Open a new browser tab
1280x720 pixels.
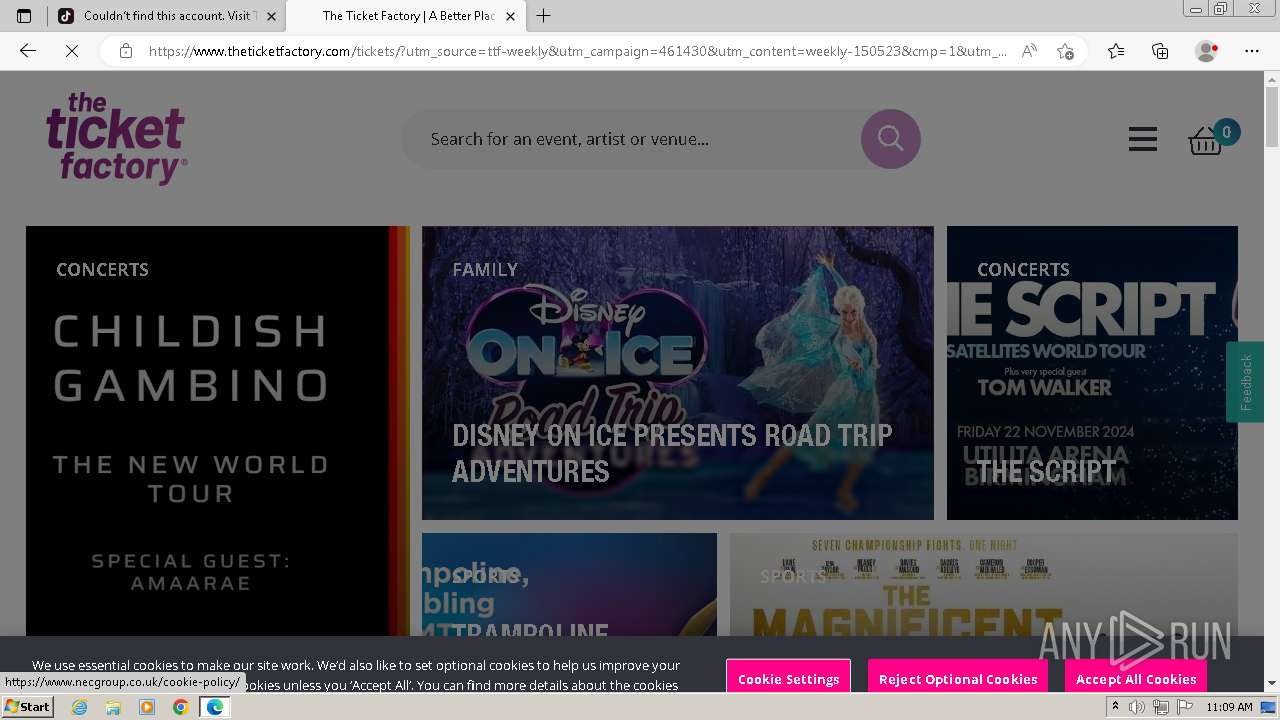click(x=543, y=16)
